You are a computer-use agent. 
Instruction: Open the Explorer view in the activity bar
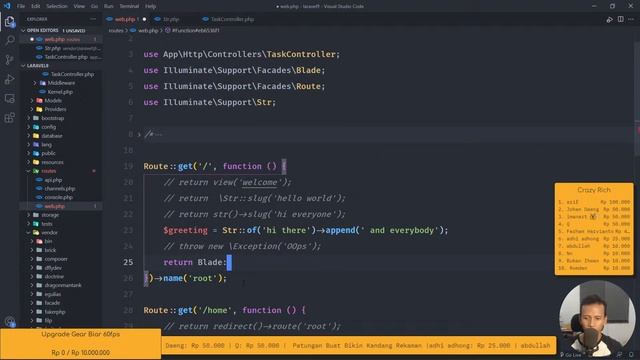pos(9,21)
